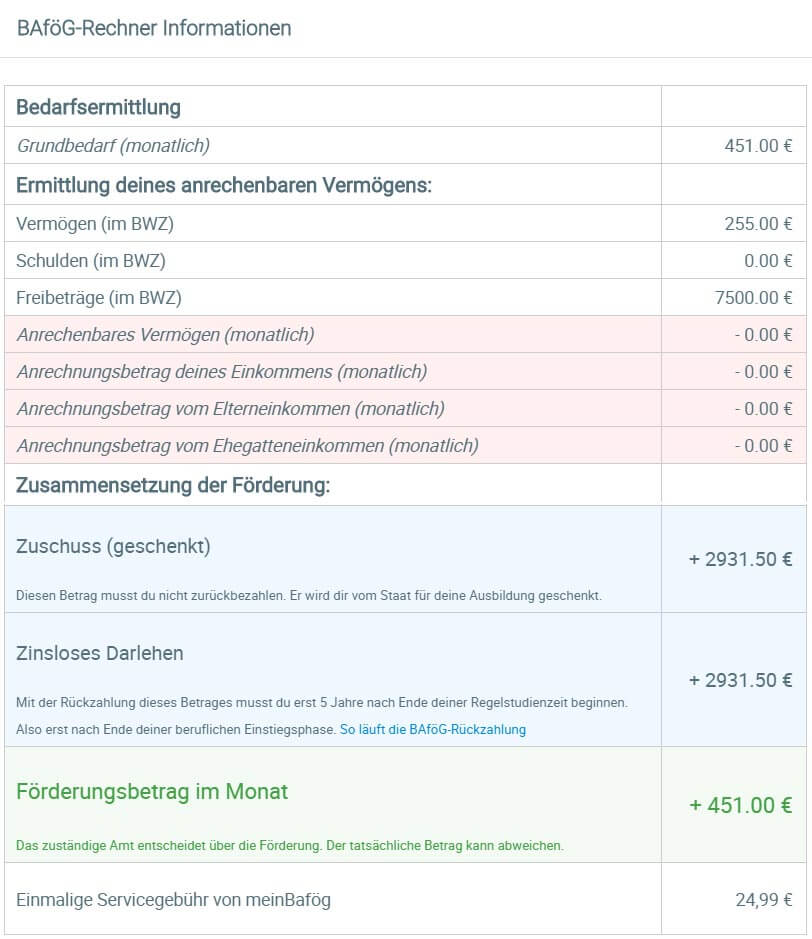This screenshot has height=939, width=812.
Task: Click the 451.00 € Grundbedarf value
Action: click(758, 146)
